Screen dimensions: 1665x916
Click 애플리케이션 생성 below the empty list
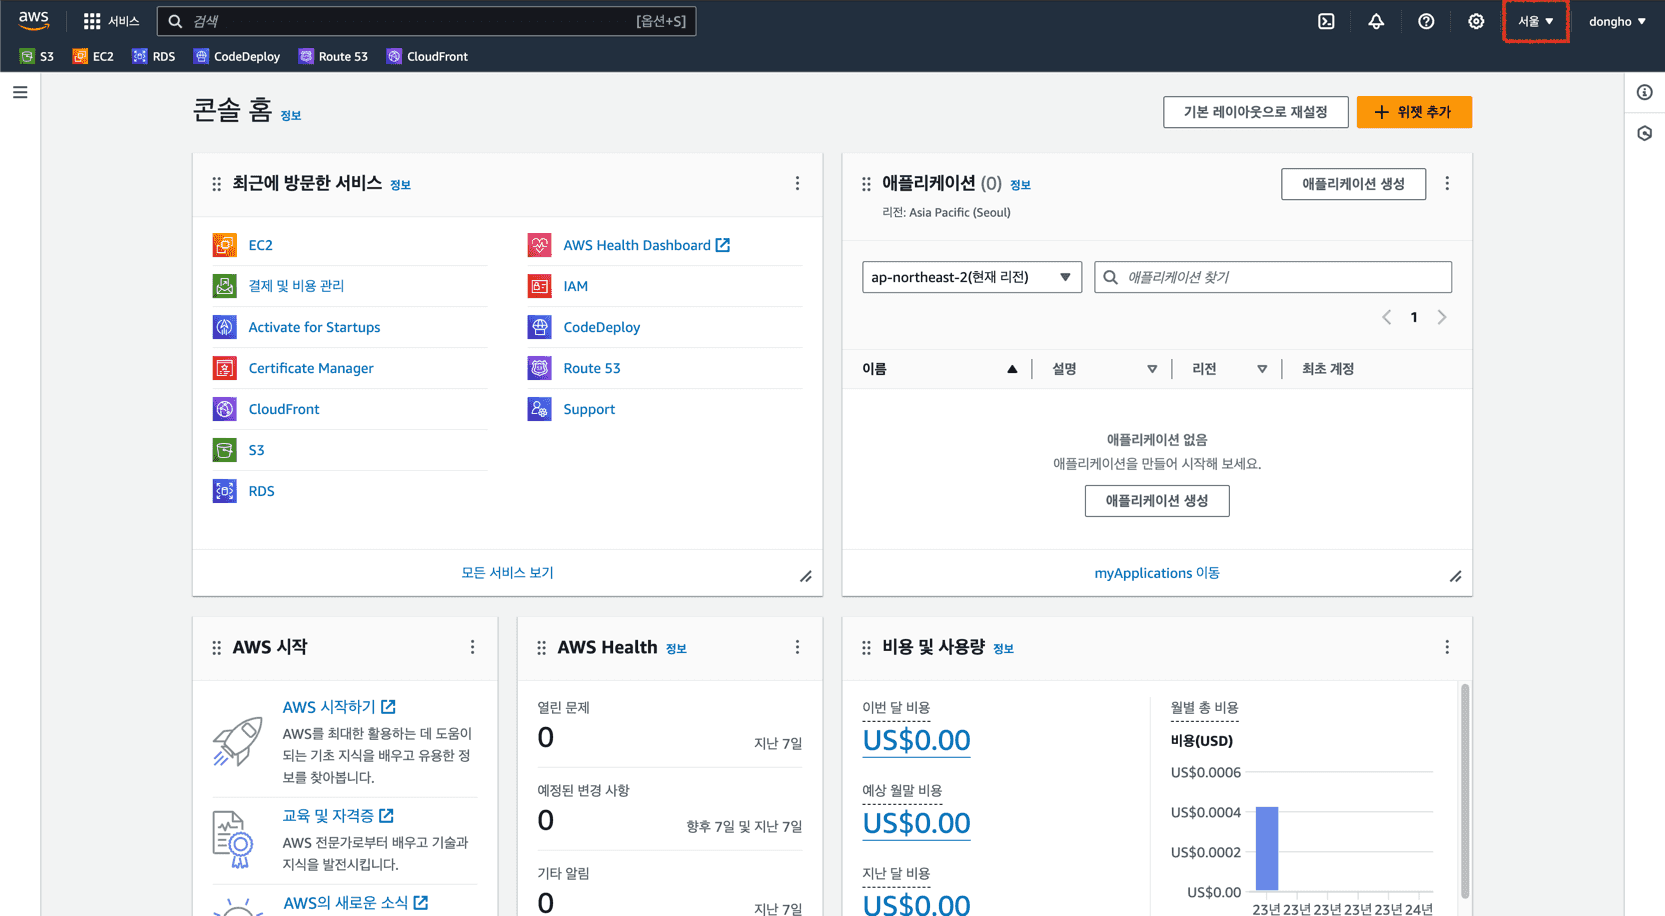pos(1157,501)
